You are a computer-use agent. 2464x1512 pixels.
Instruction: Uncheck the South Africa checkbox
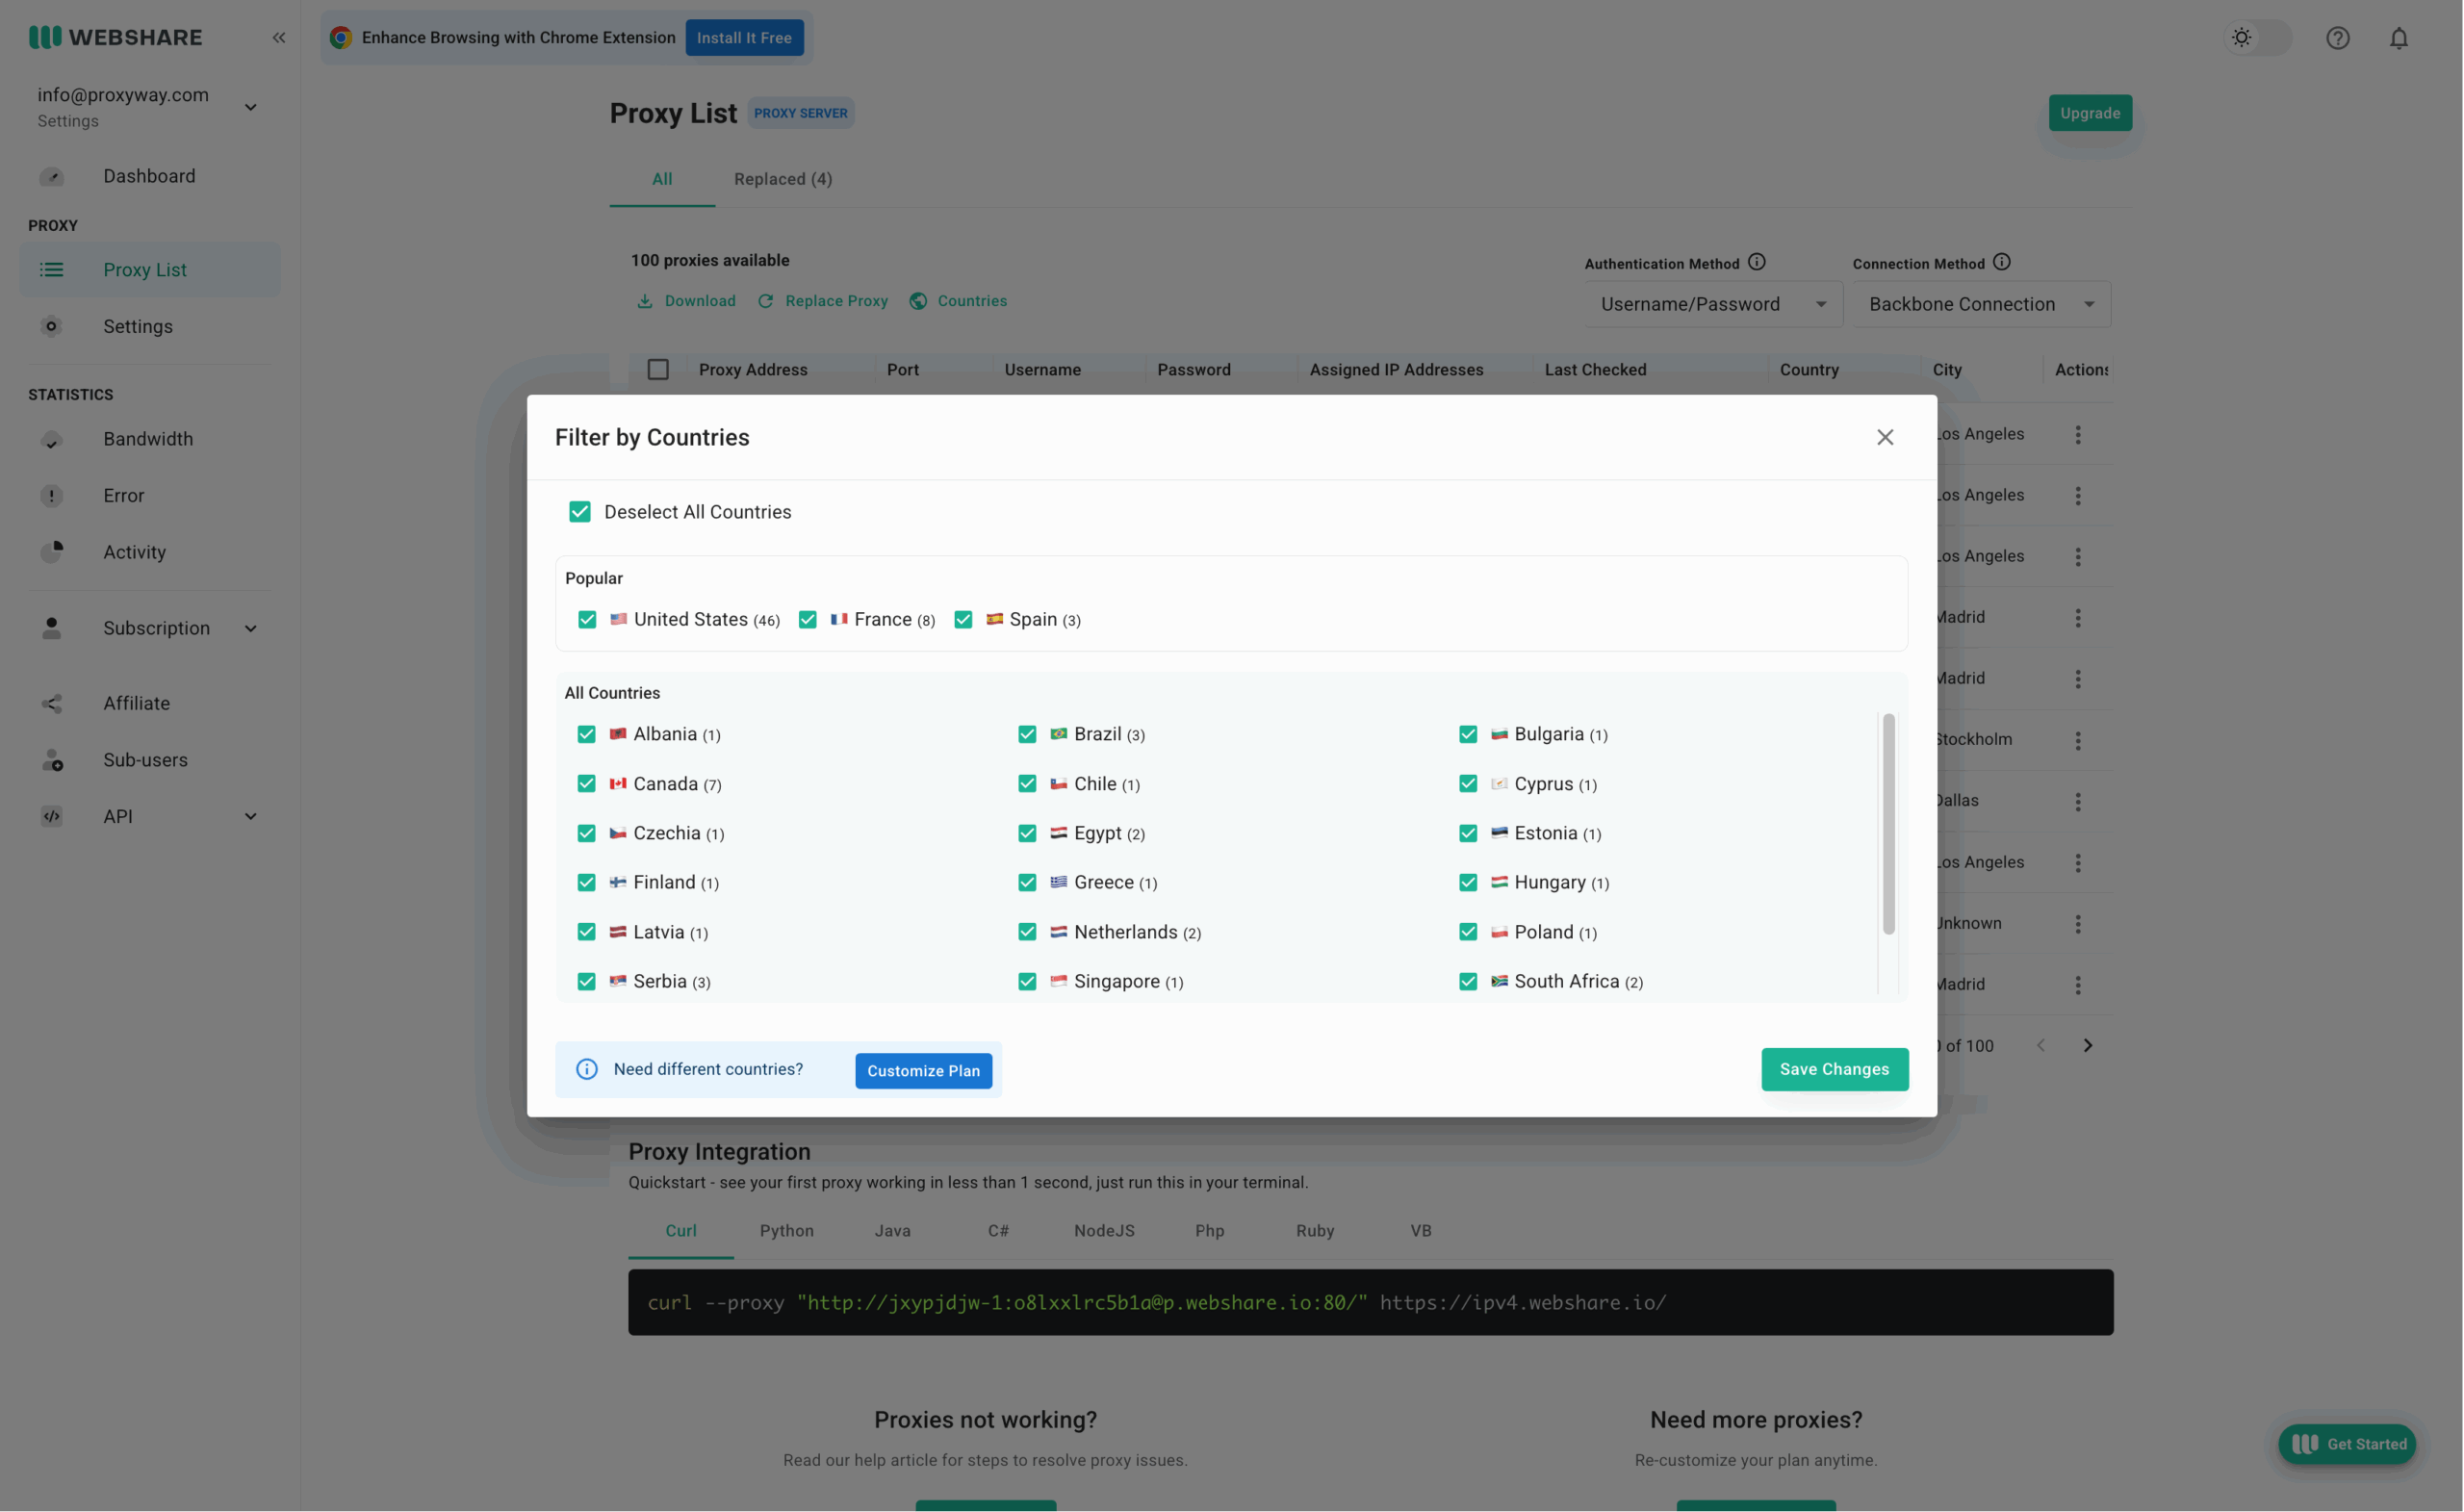pyautogui.click(x=1468, y=982)
